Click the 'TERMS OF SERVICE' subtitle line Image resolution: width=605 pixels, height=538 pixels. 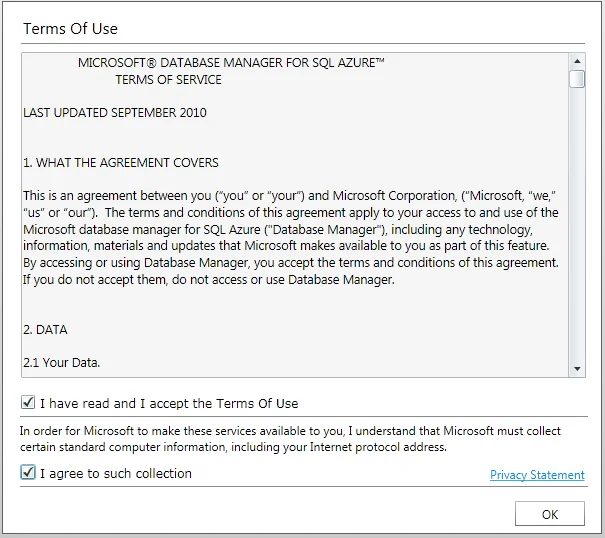coord(168,80)
